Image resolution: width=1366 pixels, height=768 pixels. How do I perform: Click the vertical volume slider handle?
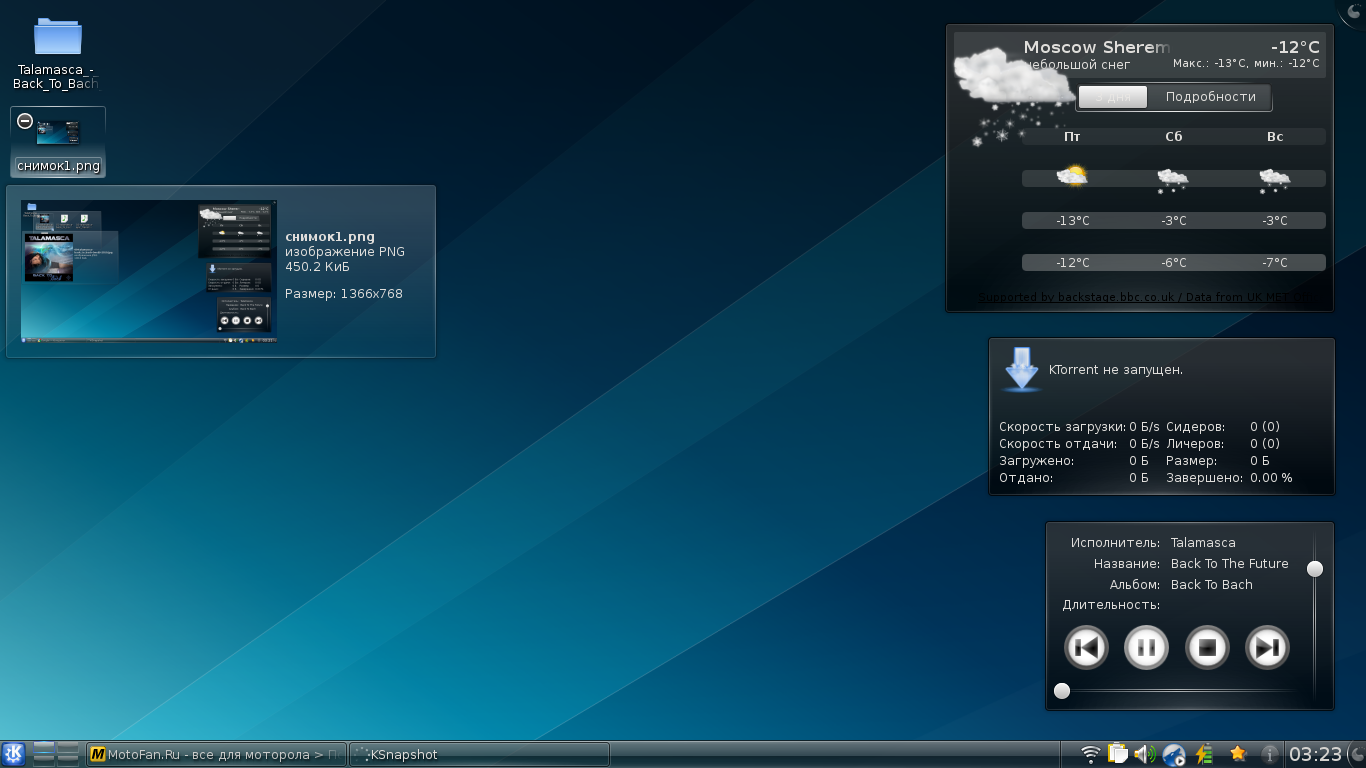tap(1315, 568)
